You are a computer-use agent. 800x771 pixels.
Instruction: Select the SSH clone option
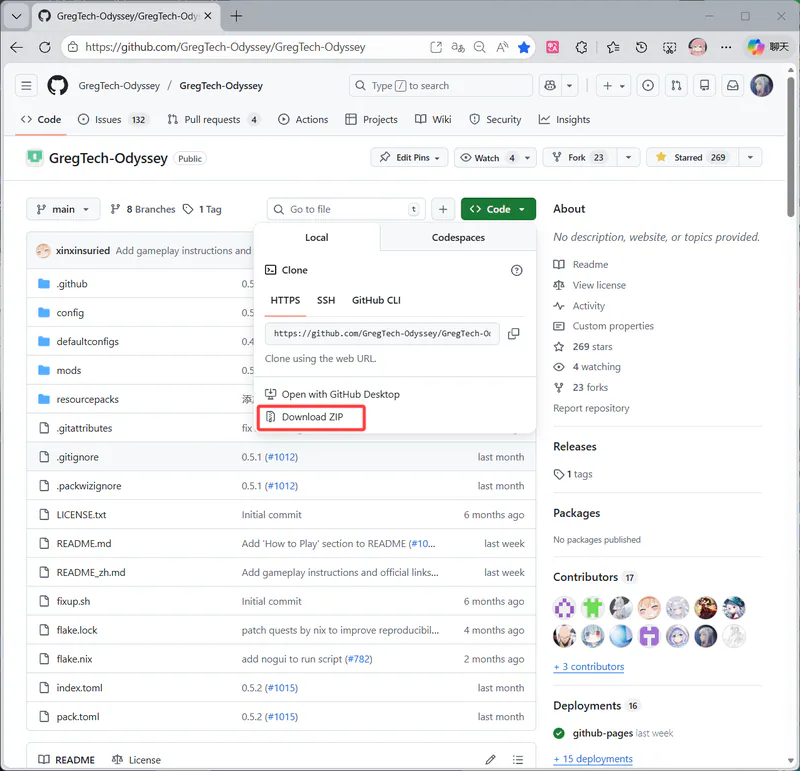(x=326, y=301)
